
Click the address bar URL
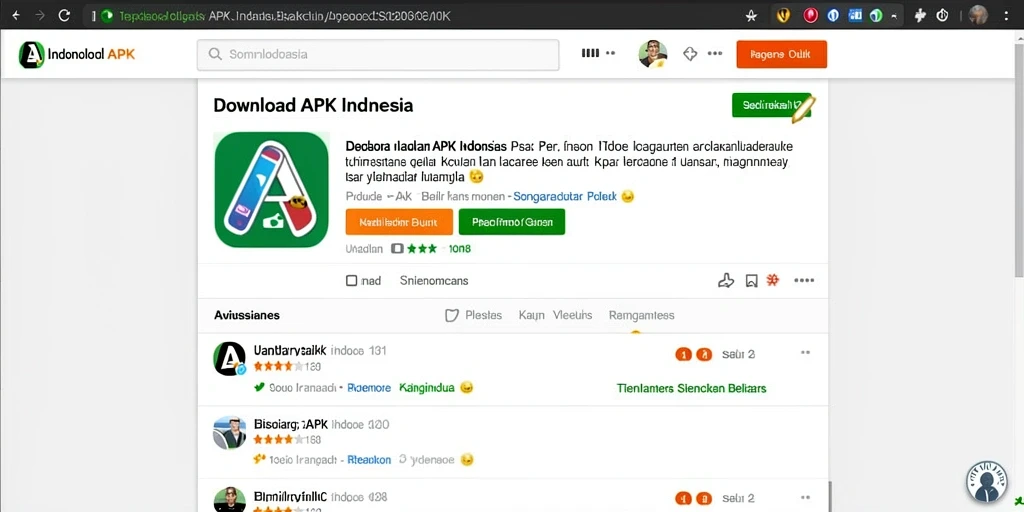[x=284, y=16]
